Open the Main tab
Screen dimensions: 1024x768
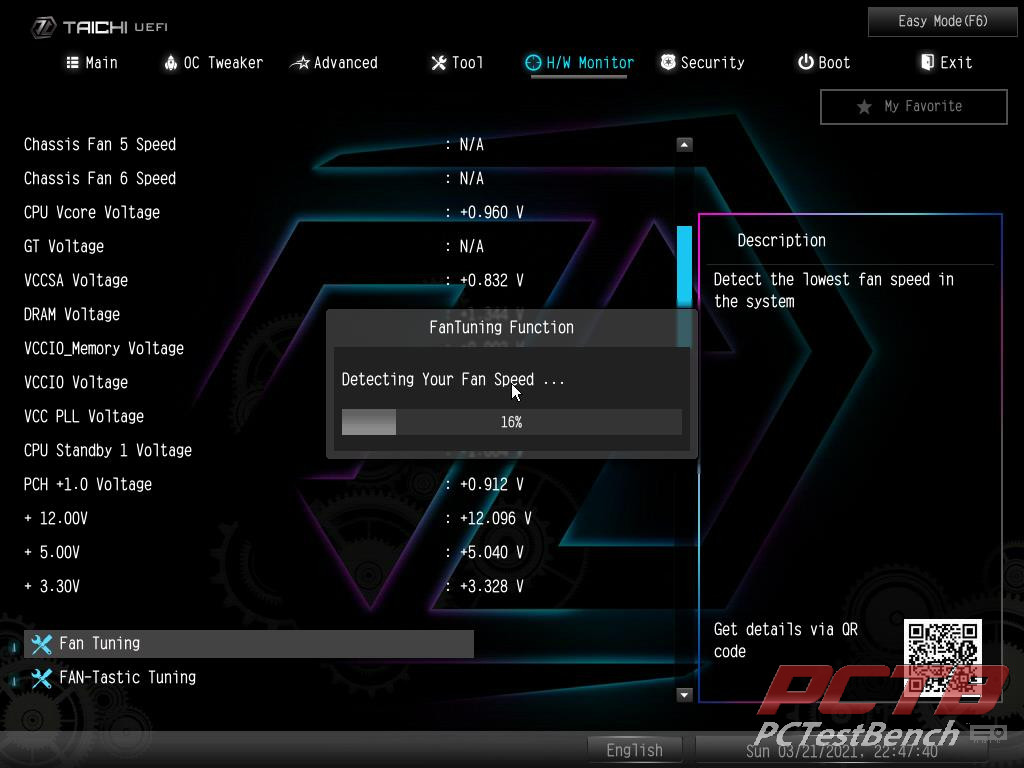pyautogui.click(x=92, y=63)
